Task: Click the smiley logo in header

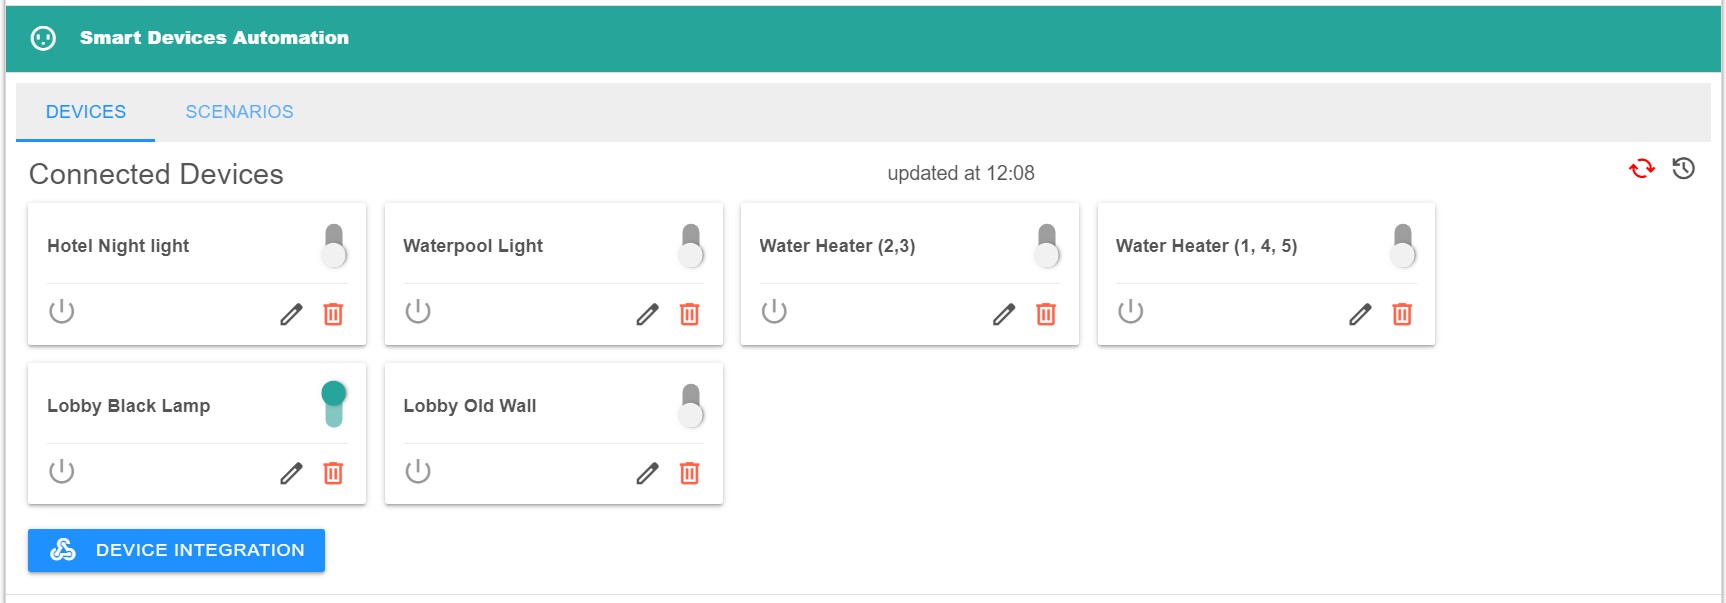Action: (43, 38)
